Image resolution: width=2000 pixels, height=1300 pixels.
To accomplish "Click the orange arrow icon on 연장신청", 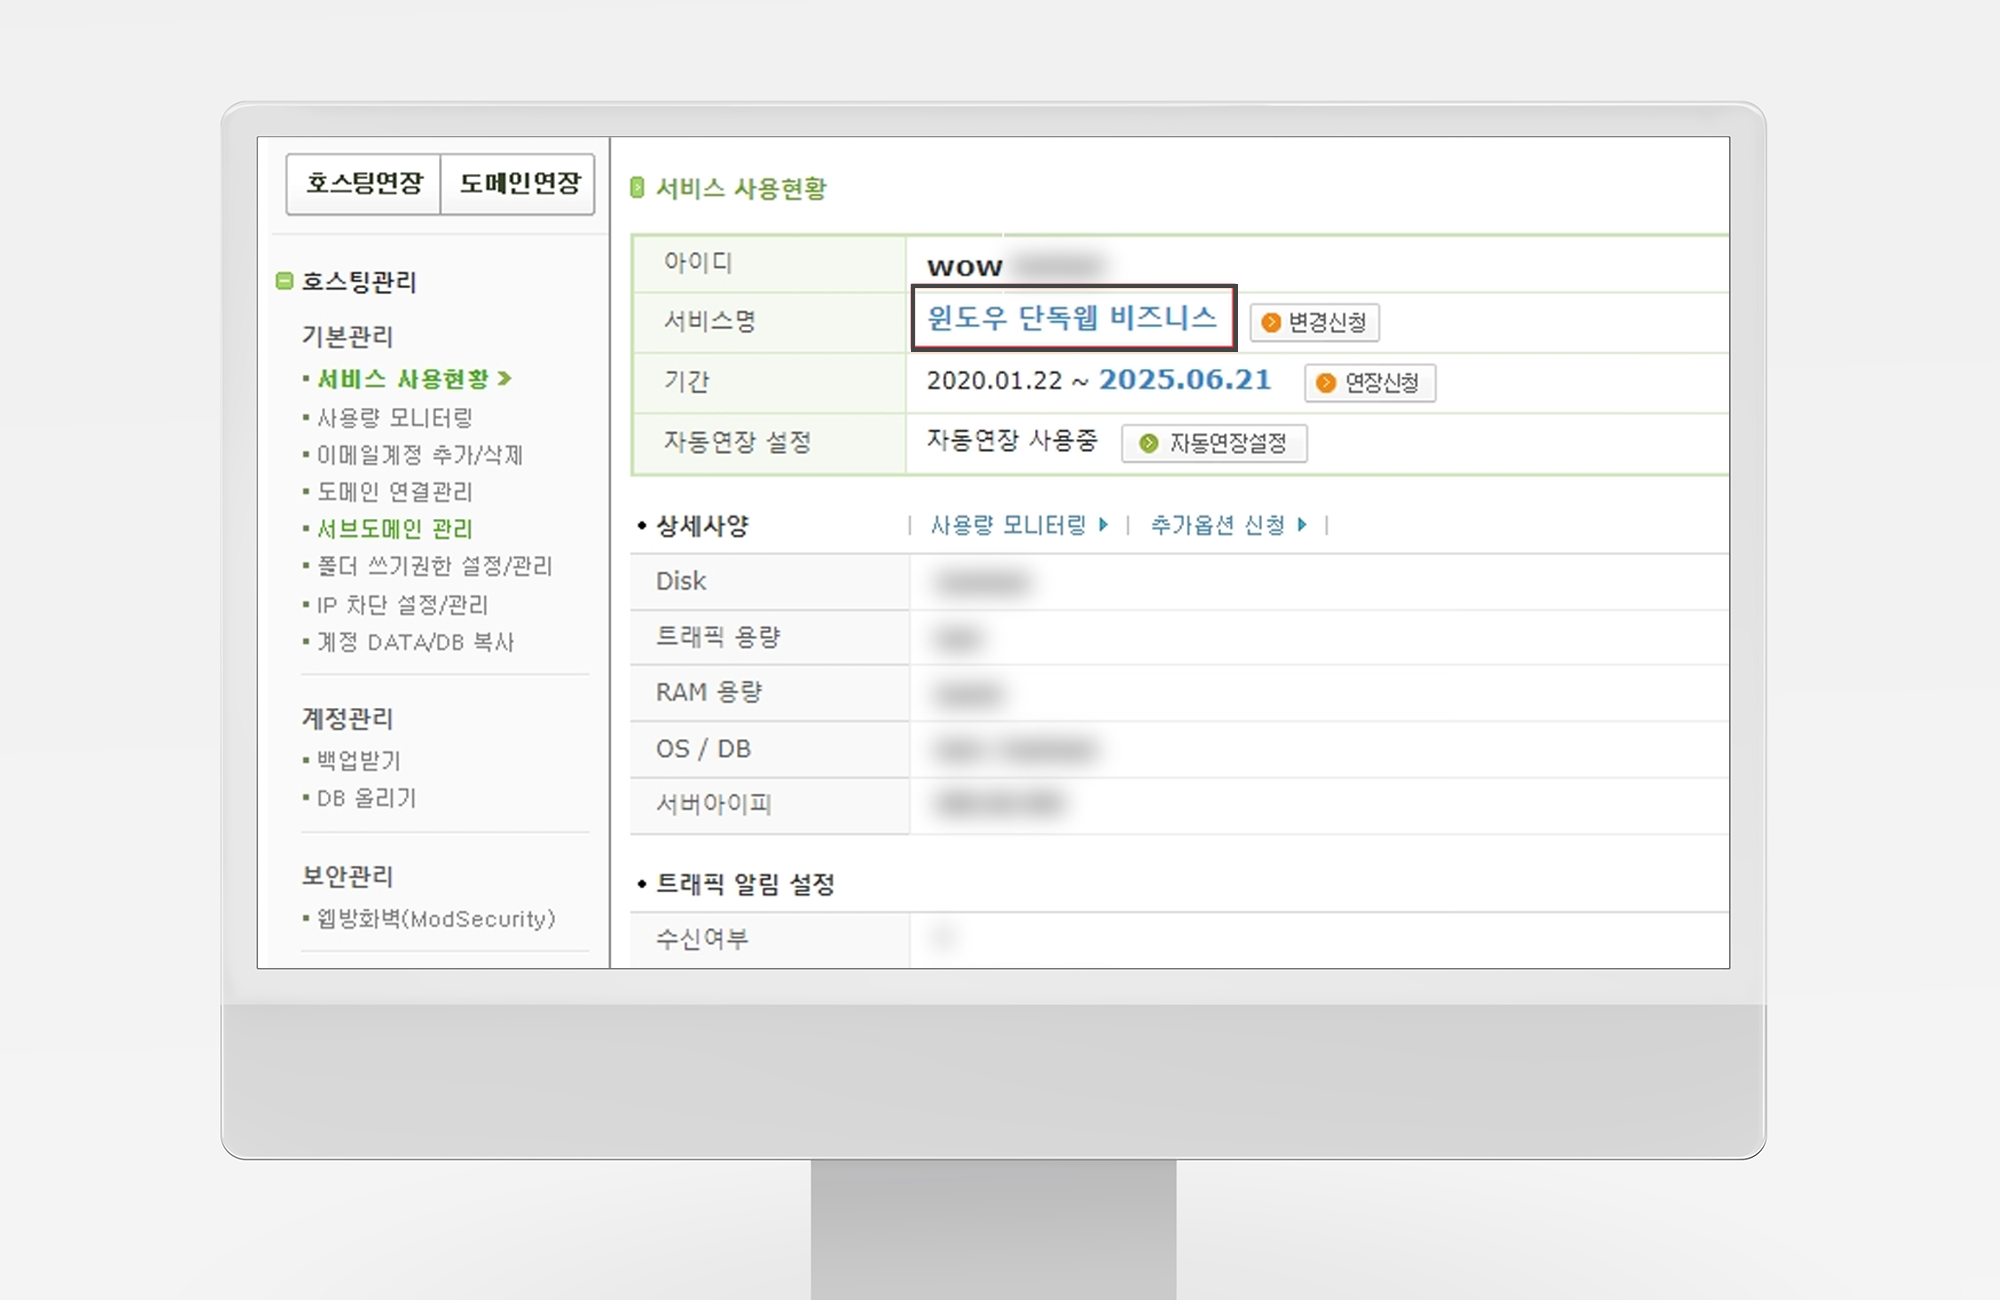I will (1326, 383).
